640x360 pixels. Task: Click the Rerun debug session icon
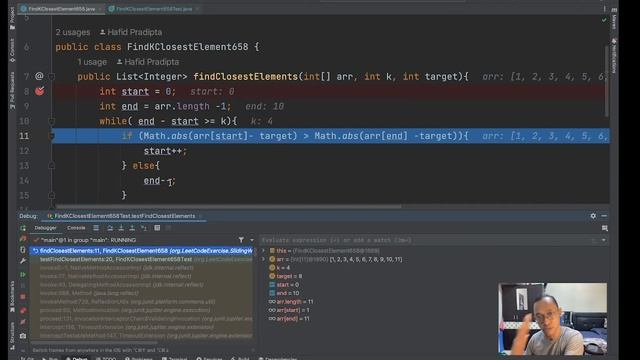(x=23, y=228)
